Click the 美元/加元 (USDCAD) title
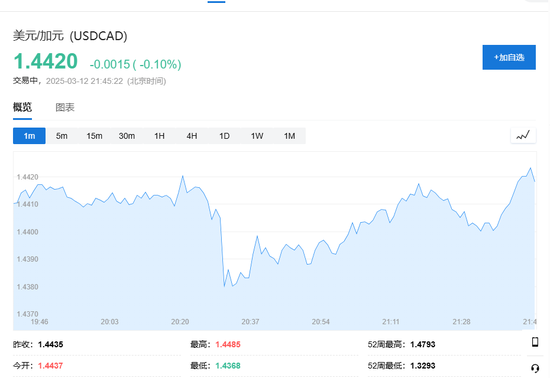 [x=70, y=36]
